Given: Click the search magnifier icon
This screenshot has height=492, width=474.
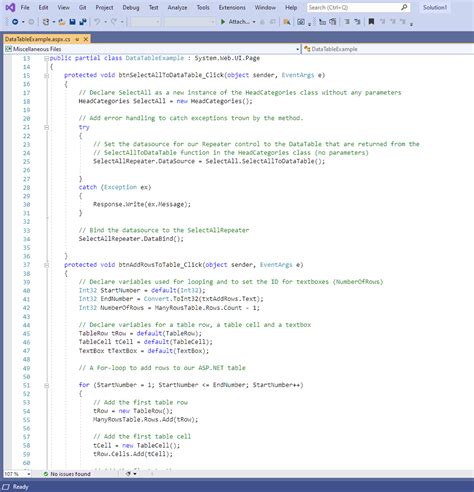Looking at the screenshot, I should pyautogui.click(x=404, y=7).
